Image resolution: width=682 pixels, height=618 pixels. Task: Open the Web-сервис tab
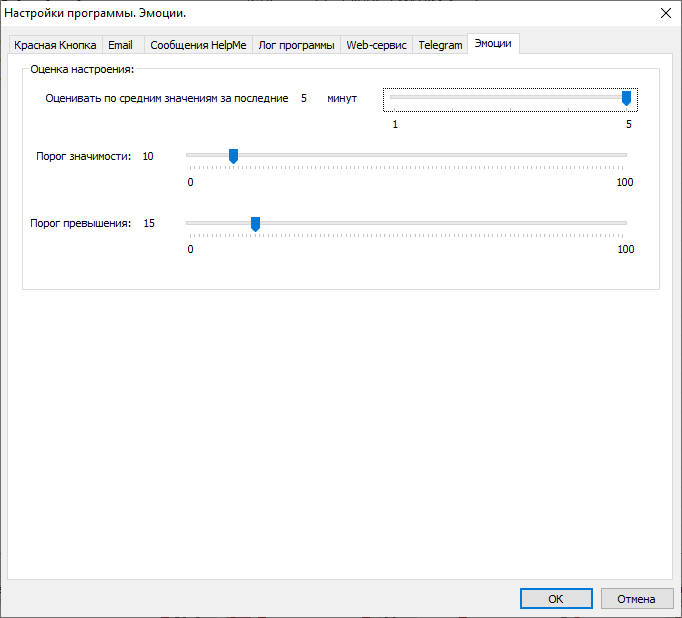point(376,45)
